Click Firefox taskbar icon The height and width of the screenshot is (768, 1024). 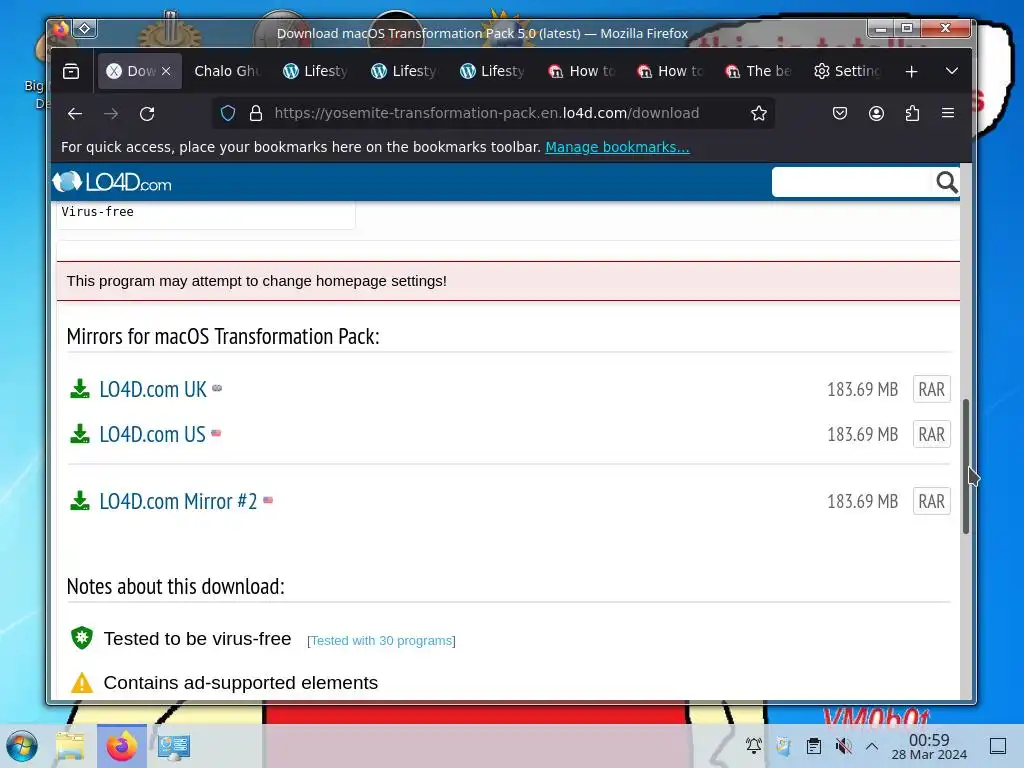(121, 746)
